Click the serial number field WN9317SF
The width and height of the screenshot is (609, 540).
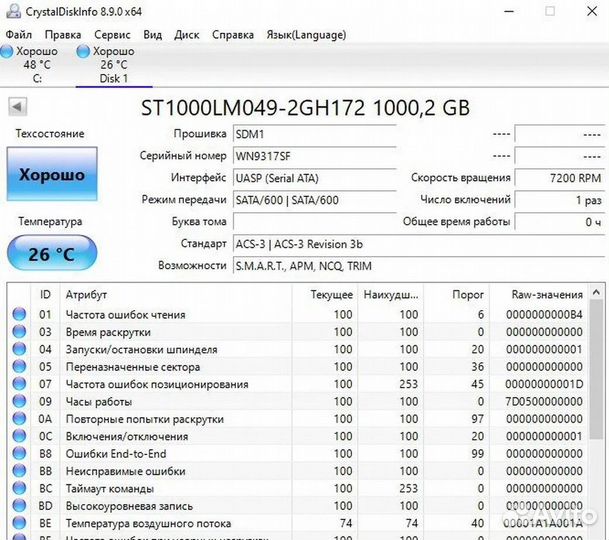(x=315, y=156)
